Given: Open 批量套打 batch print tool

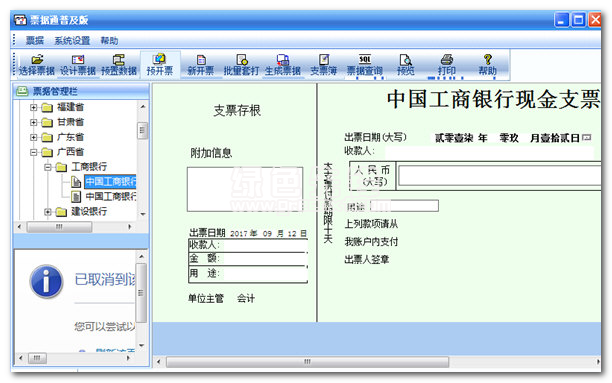Looking at the screenshot, I should pos(241,65).
